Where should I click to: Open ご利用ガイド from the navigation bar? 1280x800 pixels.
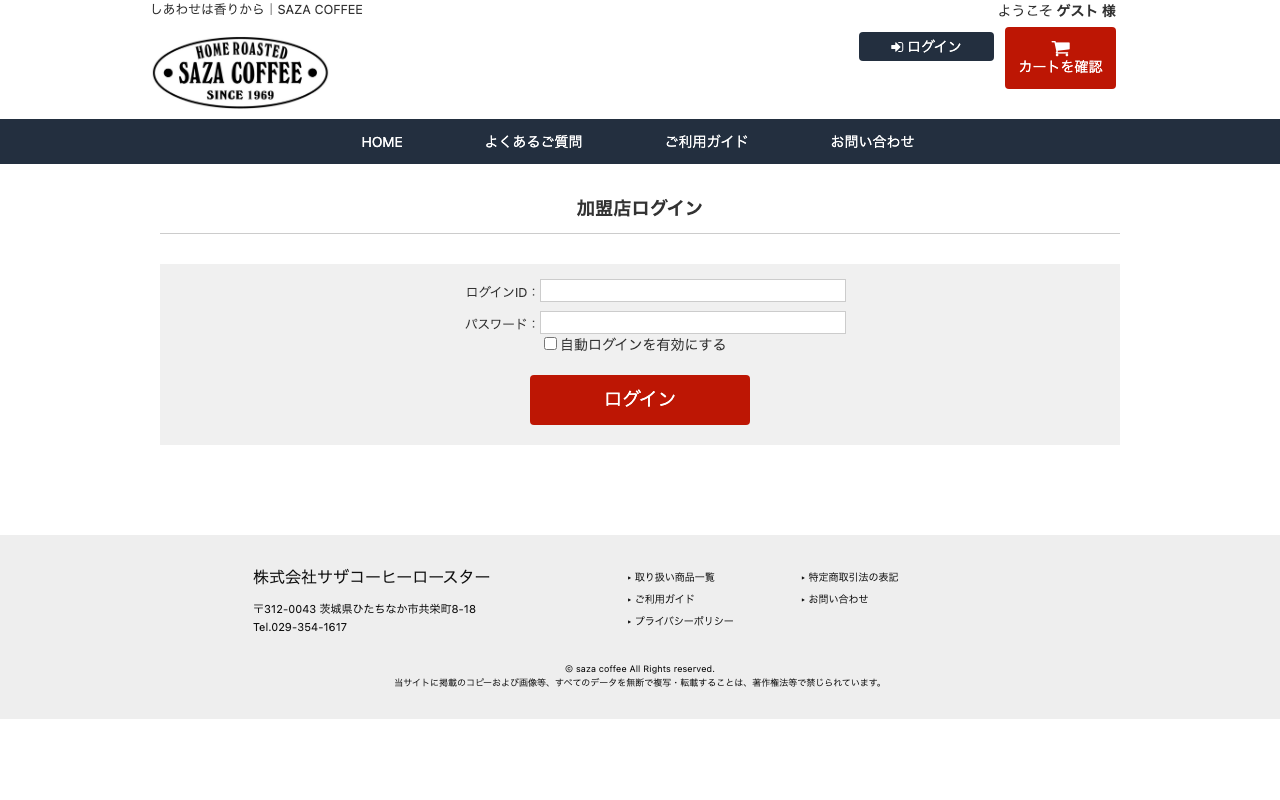point(705,141)
